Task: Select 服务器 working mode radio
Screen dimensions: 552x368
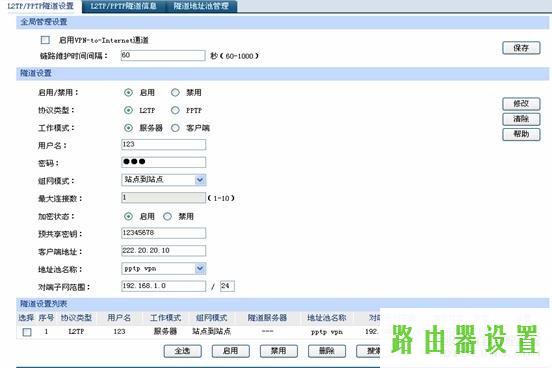Action: (128, 128)
